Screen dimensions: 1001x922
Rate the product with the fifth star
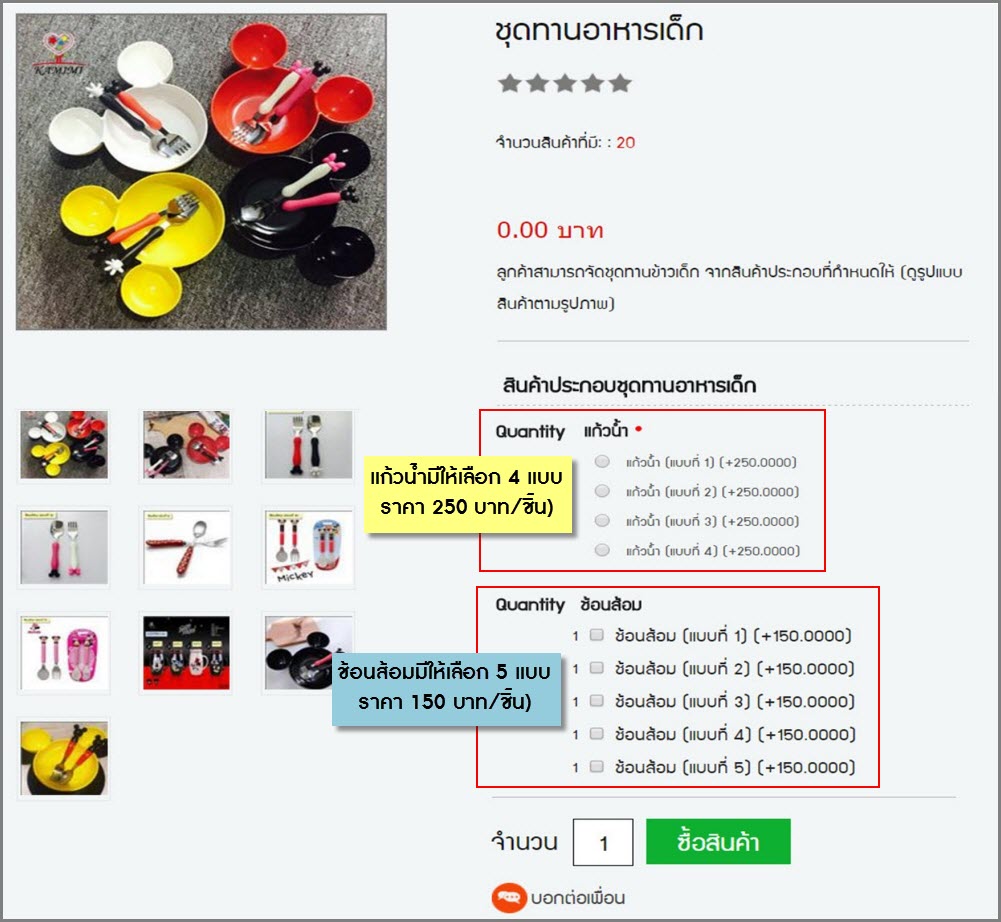[x=620, y=83]
